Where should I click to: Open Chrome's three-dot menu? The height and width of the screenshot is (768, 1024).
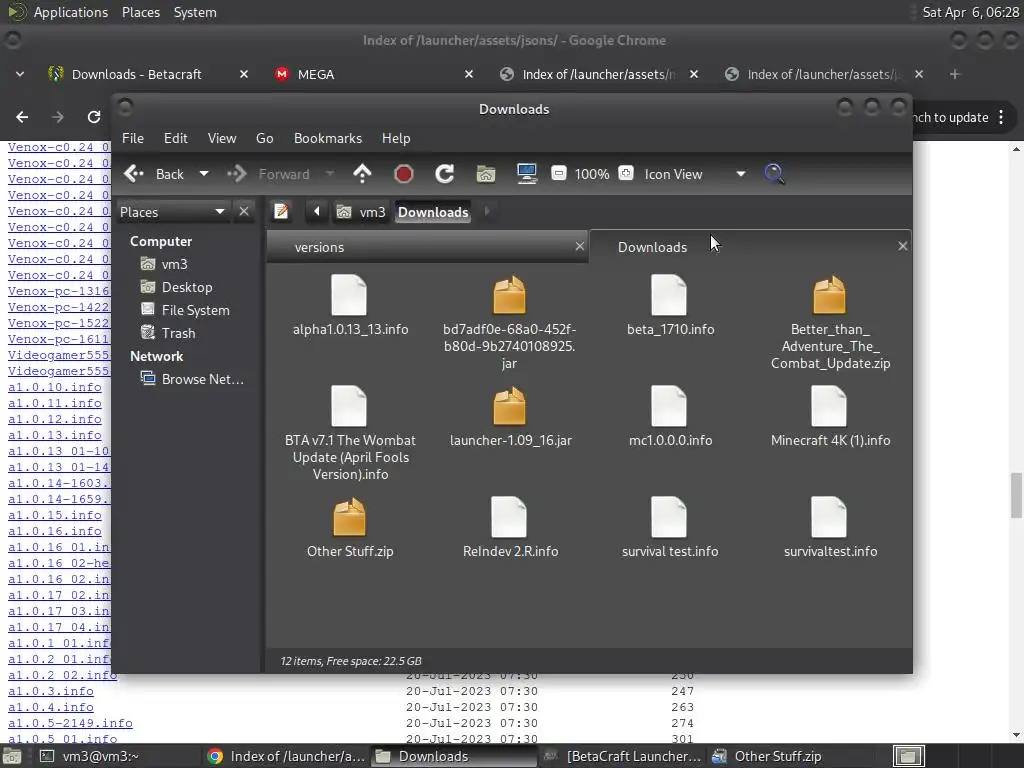coord(1001,118)
